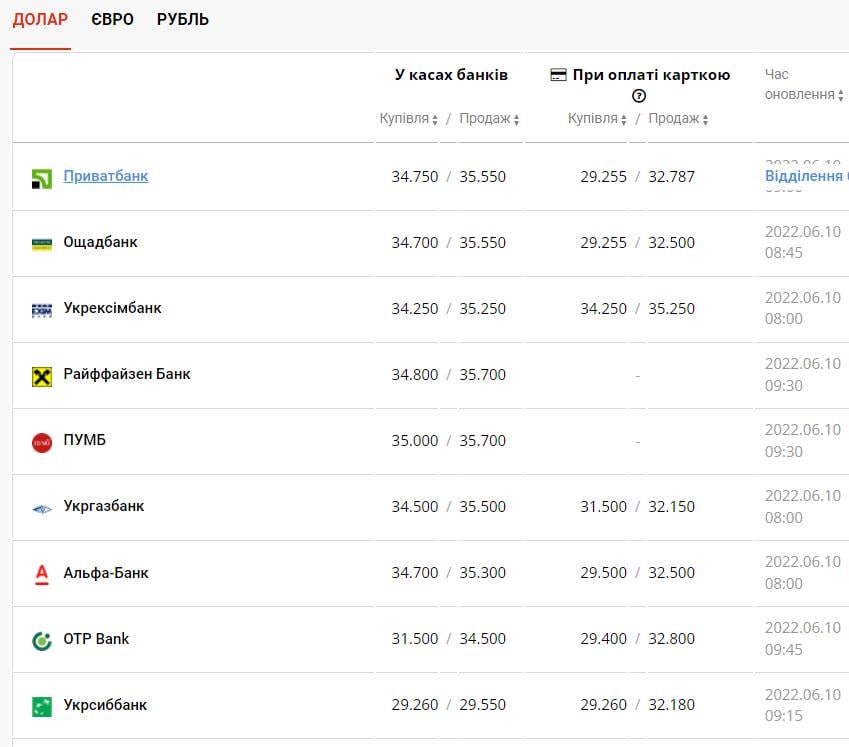Screen dimensions: 849x747
Task: Click the Приватбанк logo icon
Action: pyautogui.click(x=41, y=178)
